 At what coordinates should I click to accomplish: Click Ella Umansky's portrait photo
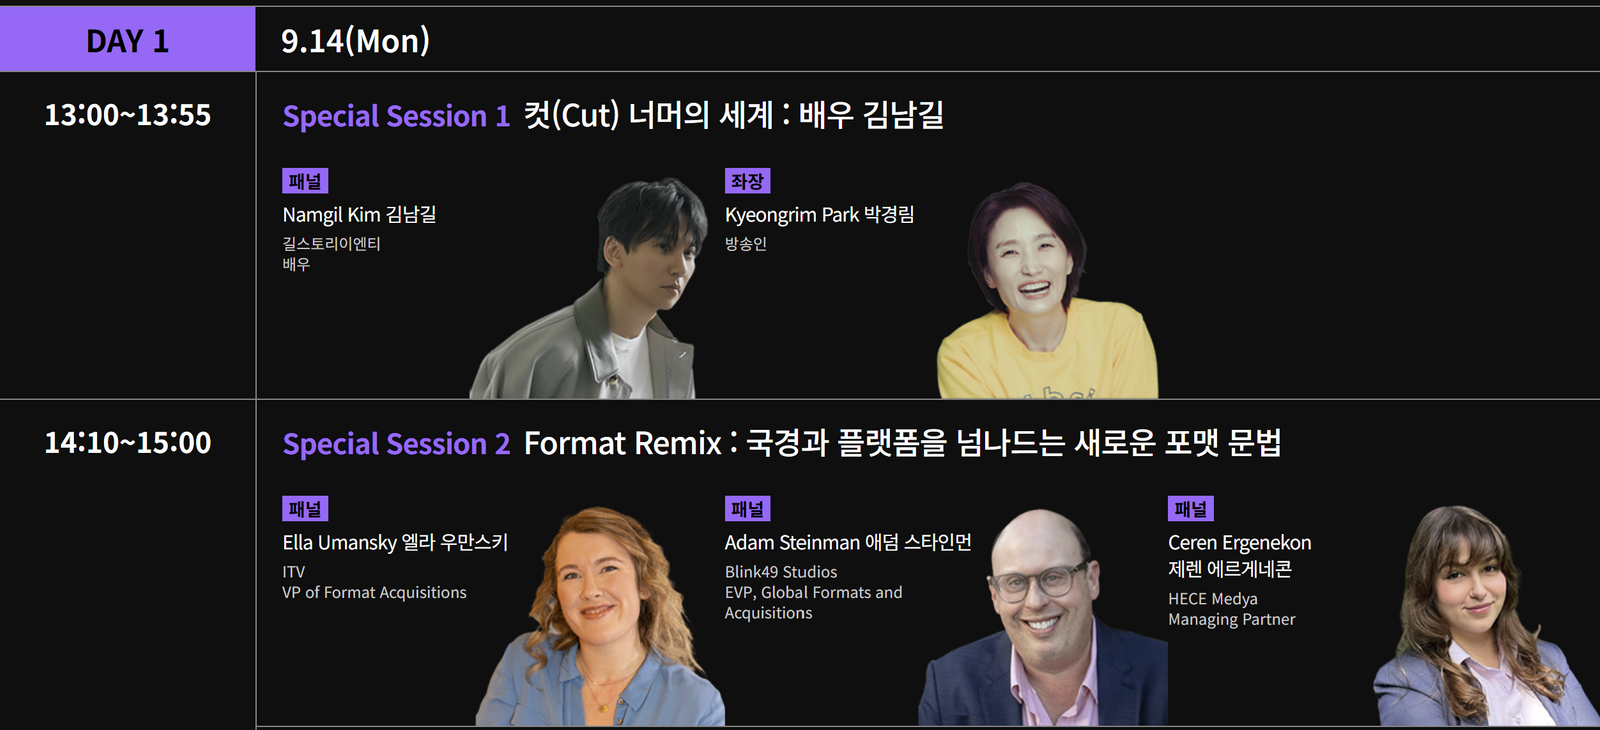pos(598,616)
